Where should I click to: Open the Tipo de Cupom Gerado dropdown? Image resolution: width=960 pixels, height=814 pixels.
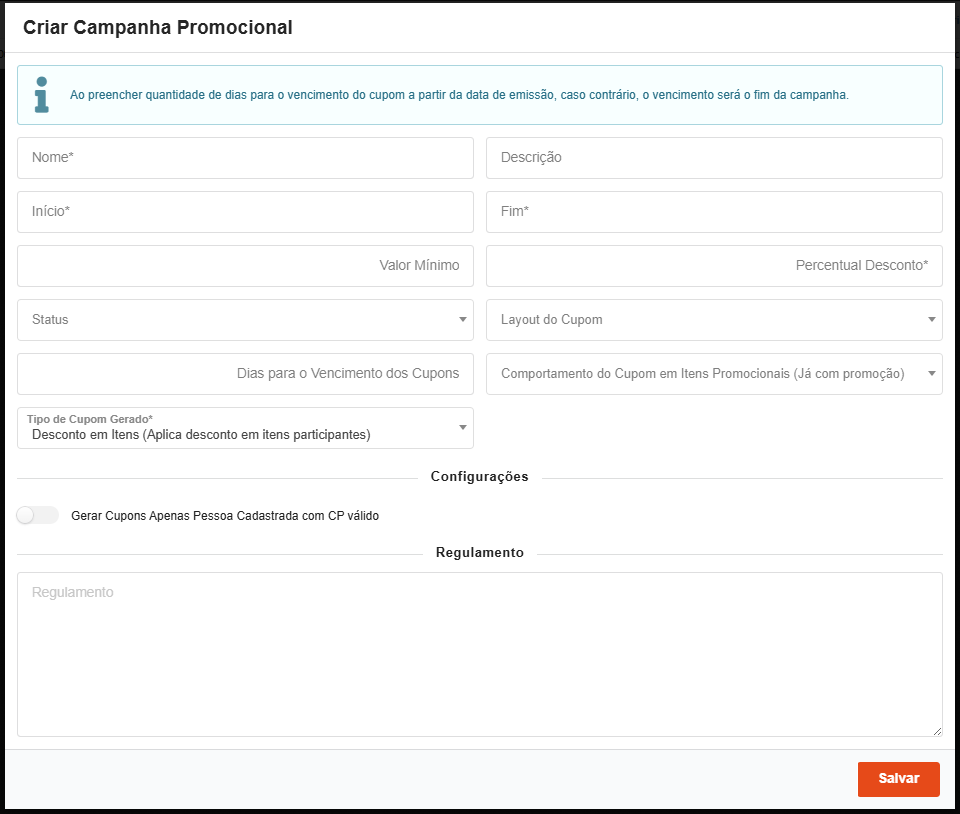tap(245, 428)
